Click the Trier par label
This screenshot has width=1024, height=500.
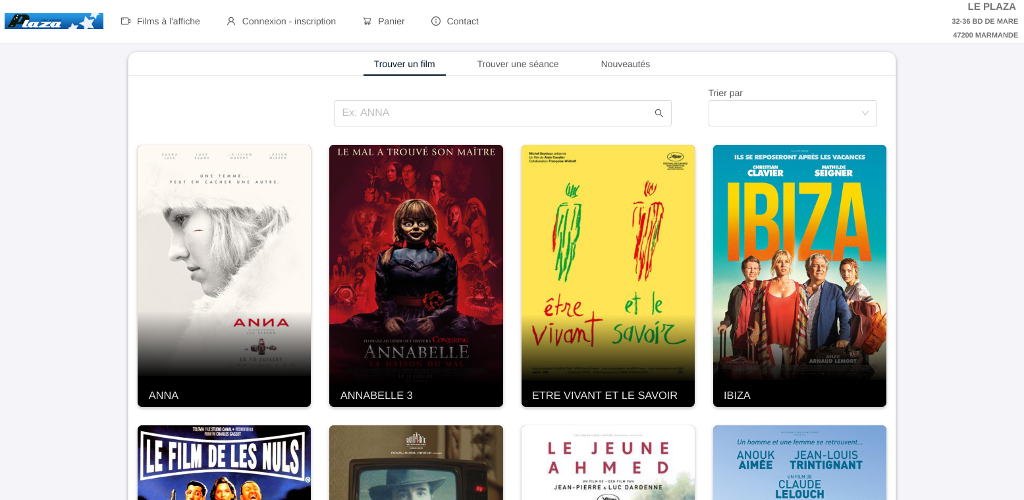(726, 93)
